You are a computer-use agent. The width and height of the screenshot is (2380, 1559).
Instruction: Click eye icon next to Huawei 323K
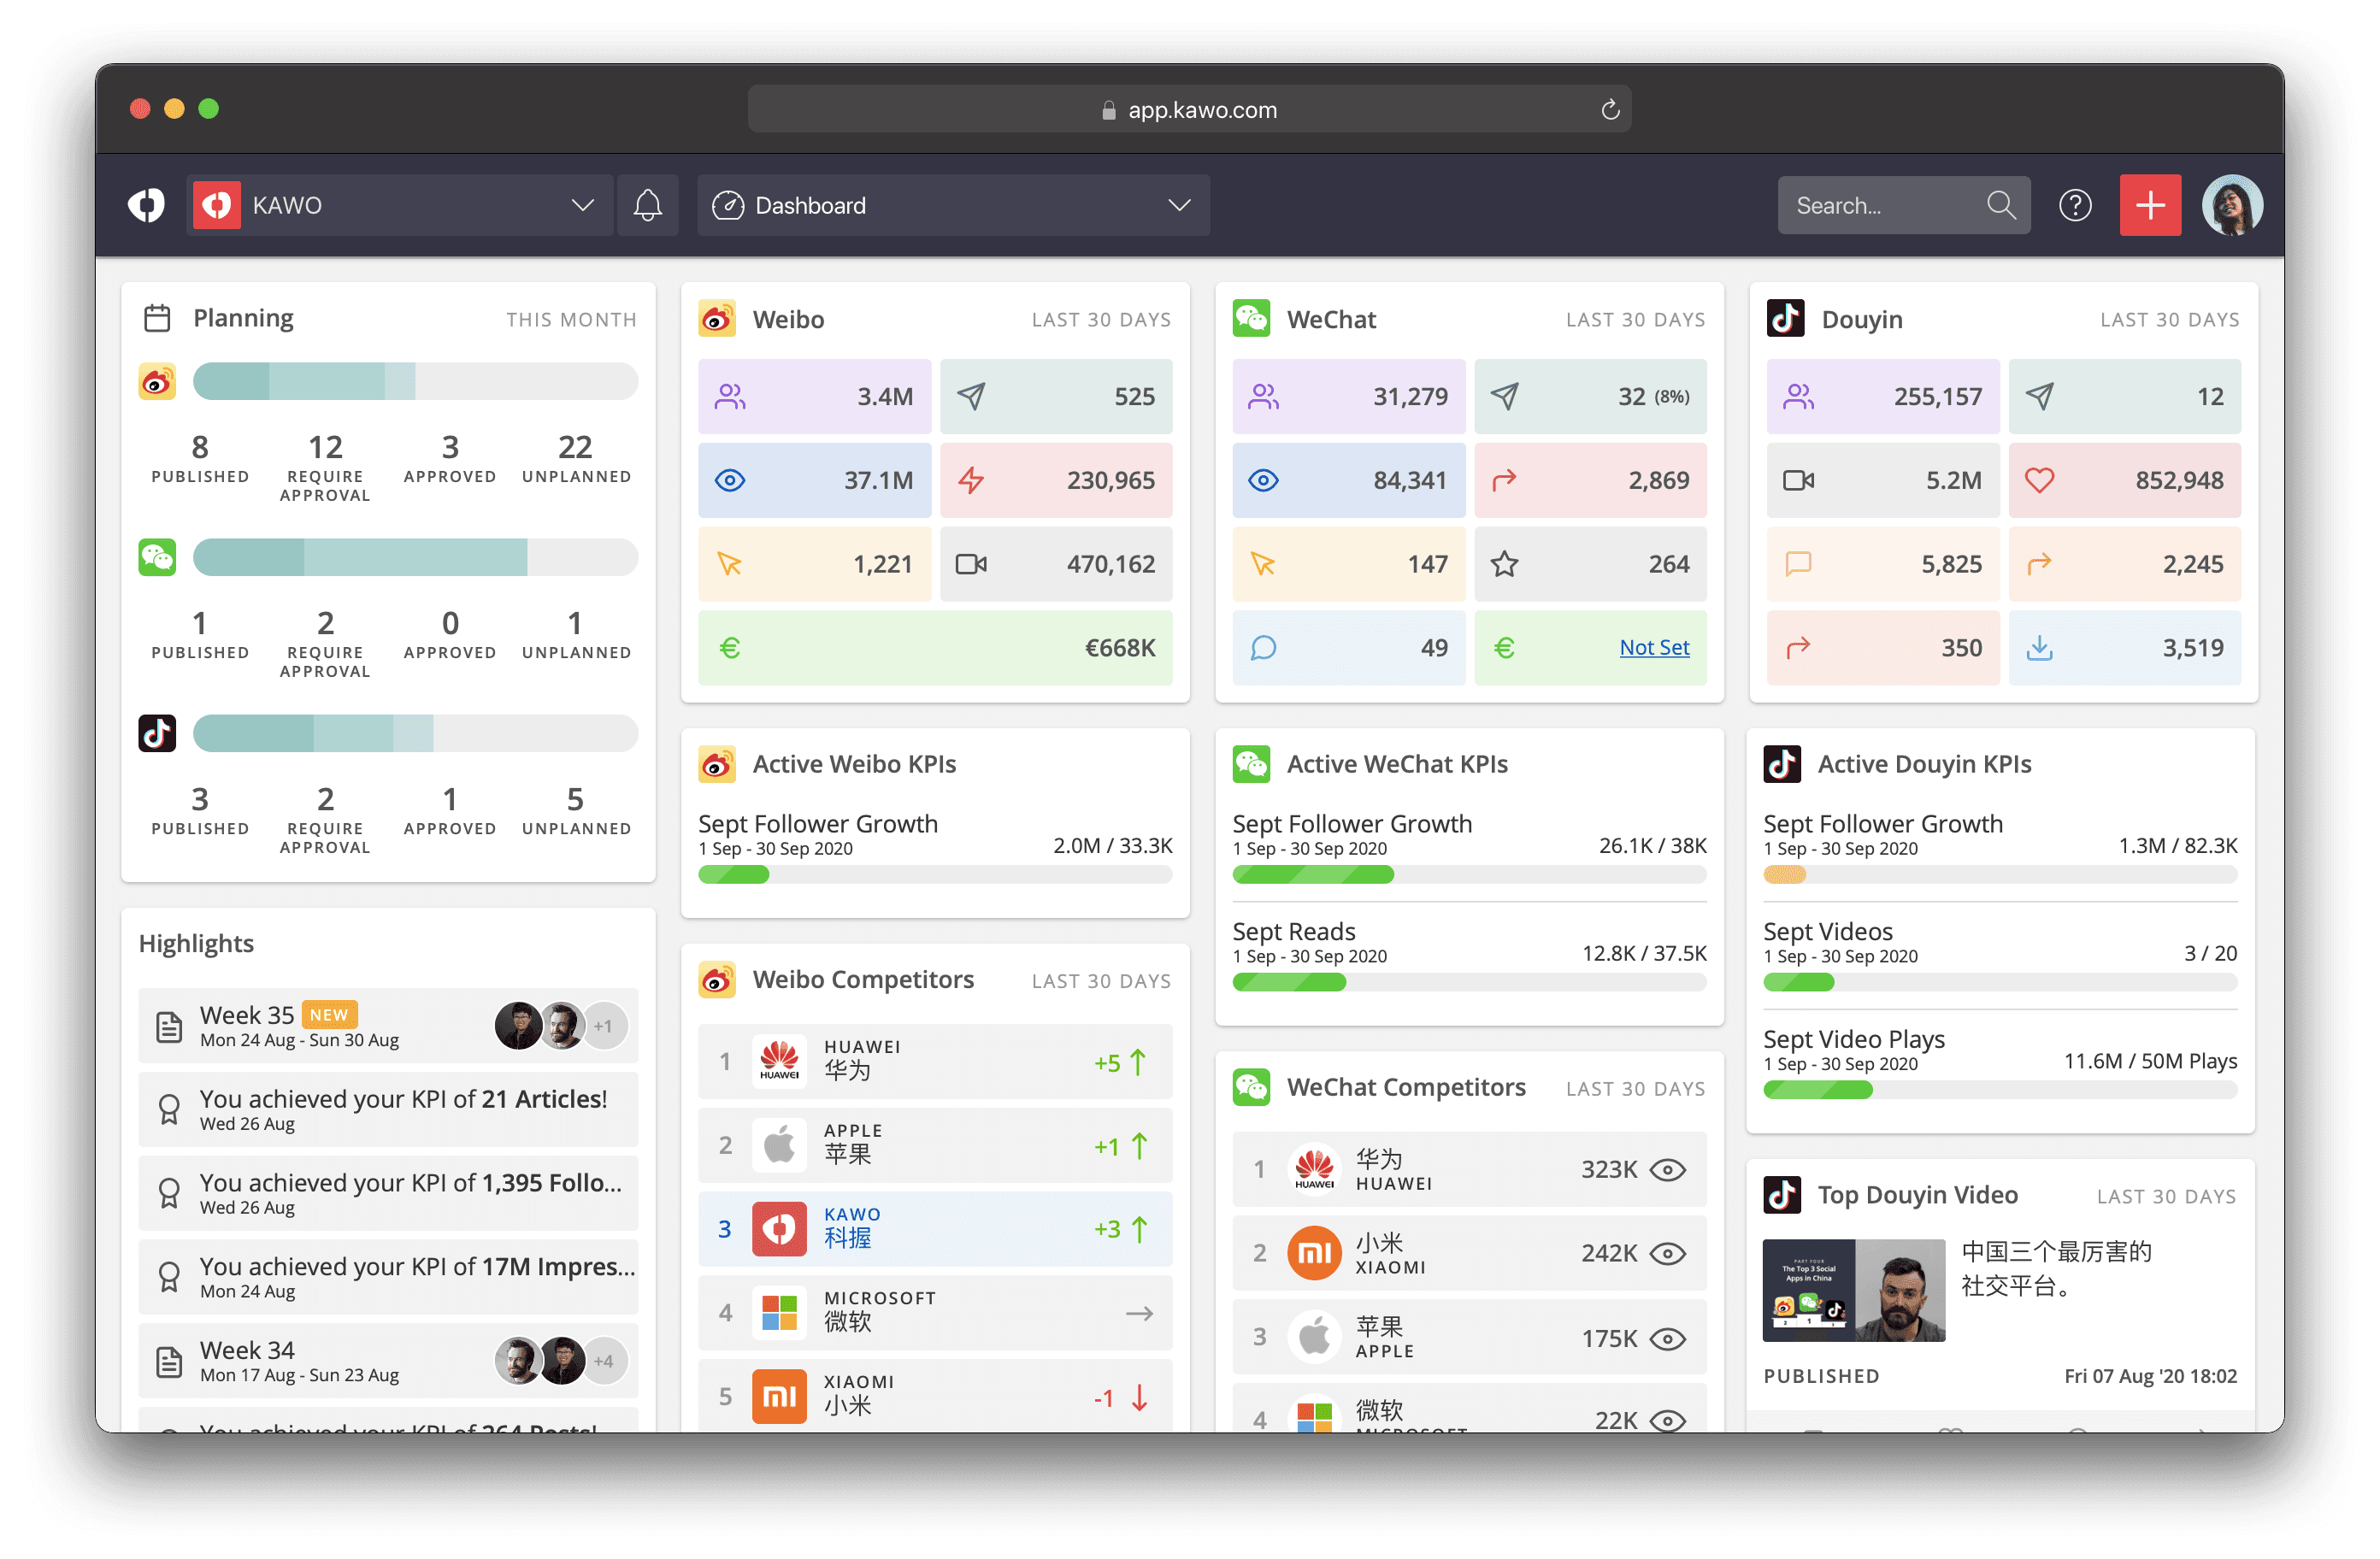pos(1667,1170)
